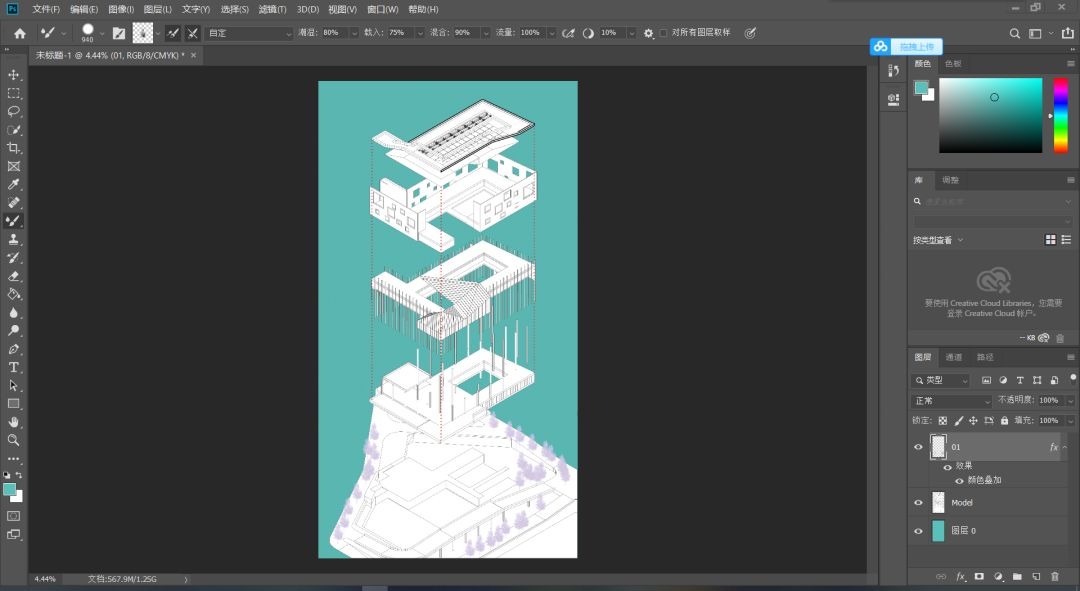Open options bar gear settings
1080x591 pixels.
tap(649, 33)
